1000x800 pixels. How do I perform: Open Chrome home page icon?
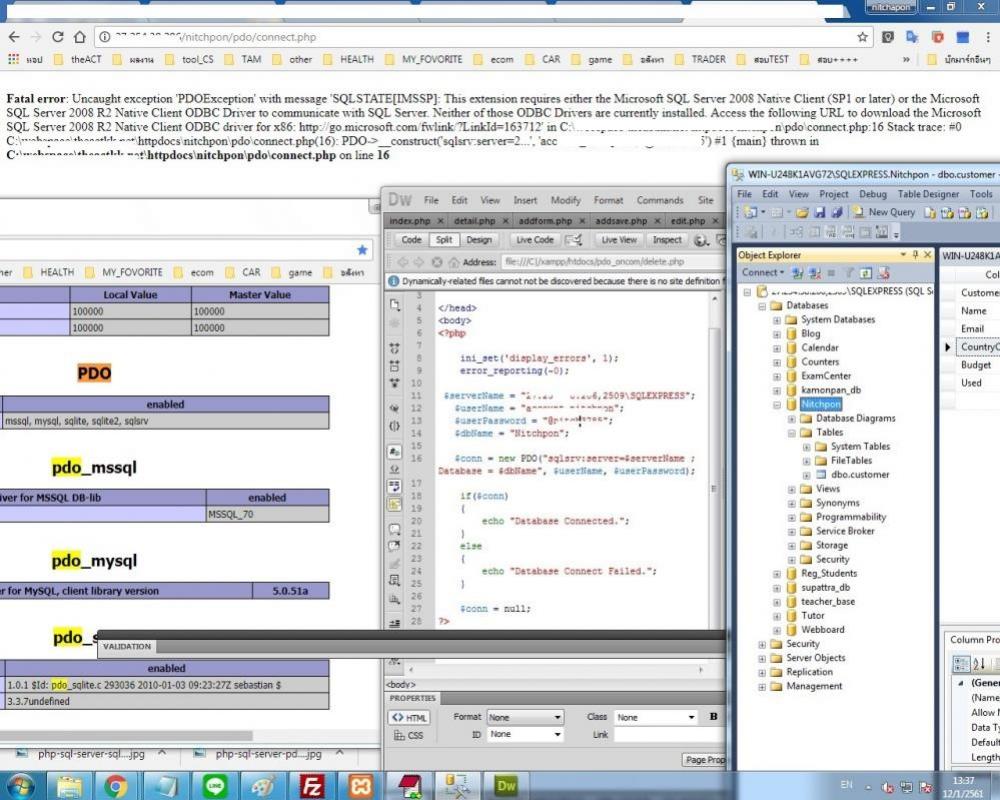[80, 37]
